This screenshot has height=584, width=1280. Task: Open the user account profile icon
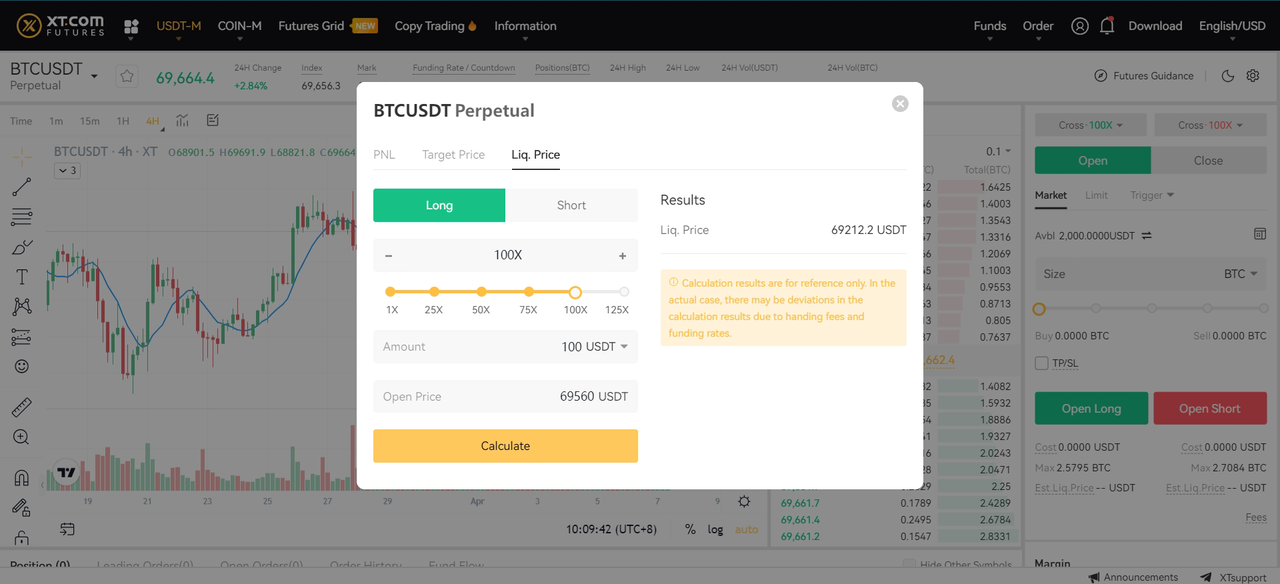(x=1079, y=26)
